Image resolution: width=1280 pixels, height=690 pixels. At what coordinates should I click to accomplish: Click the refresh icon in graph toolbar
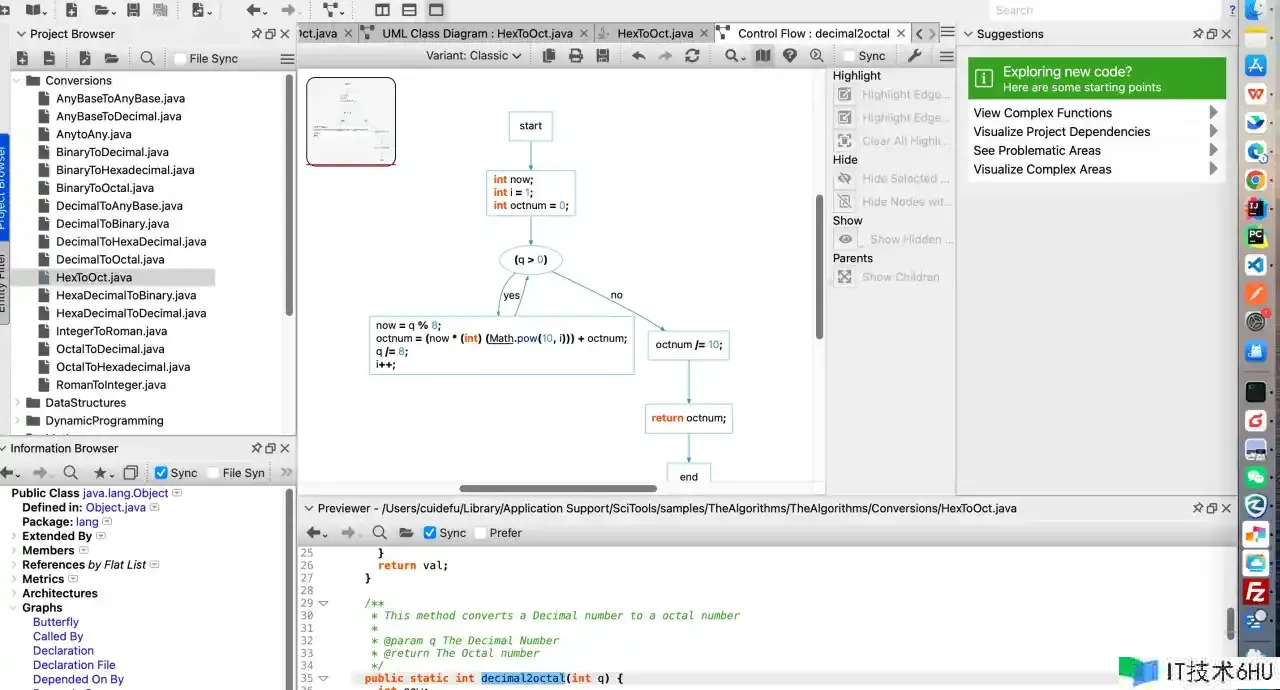[692, 56]
